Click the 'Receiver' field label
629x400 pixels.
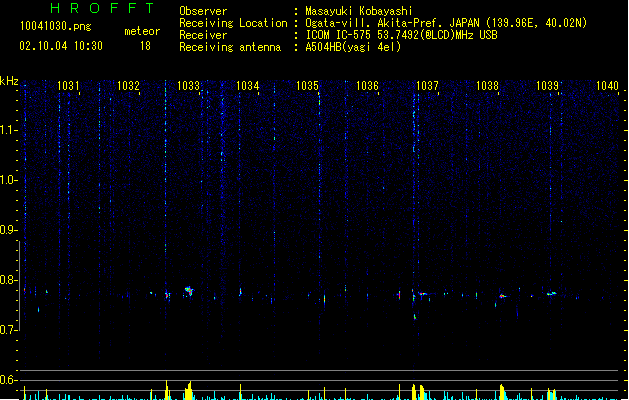pyautogui.click(x=203, y=35)
